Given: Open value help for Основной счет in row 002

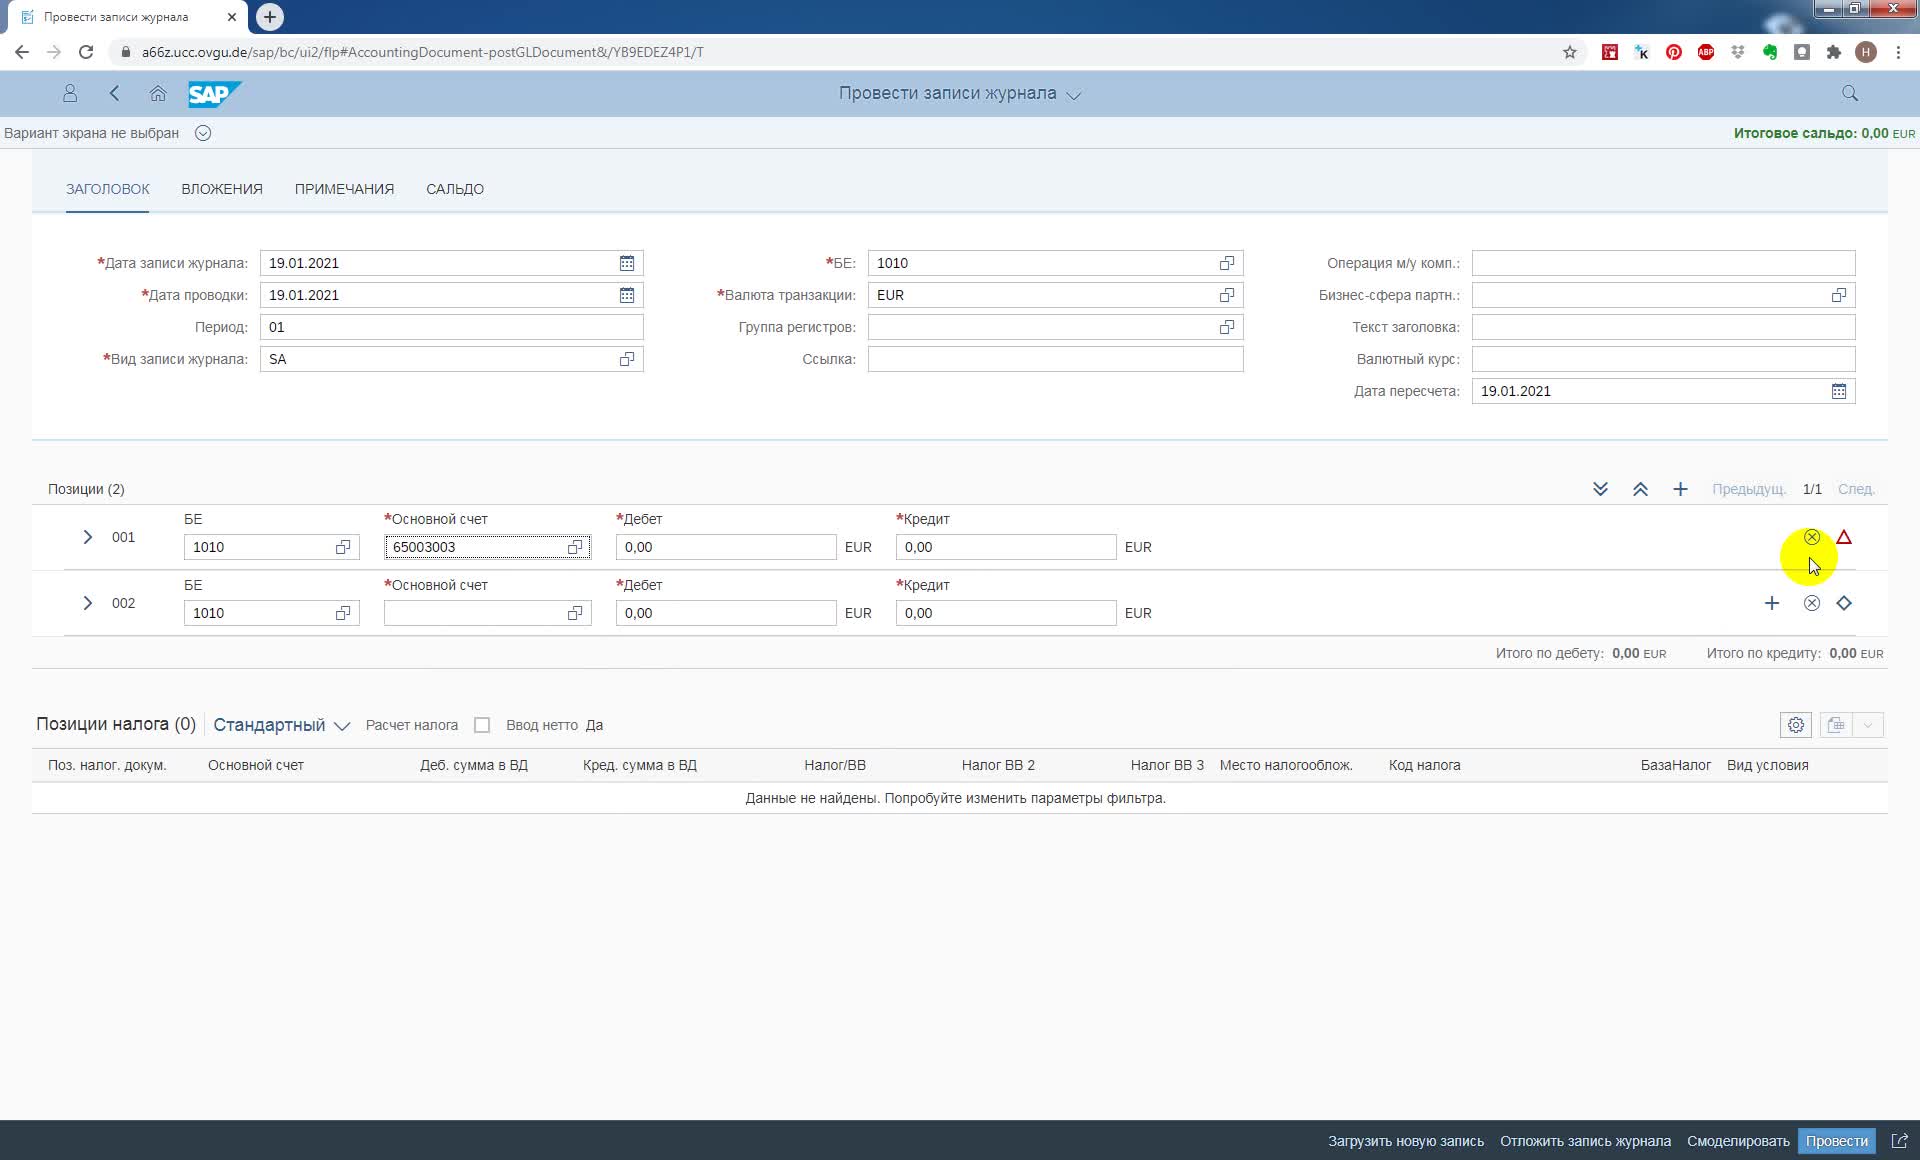Looking at the screenshot, I should point(575,613).
